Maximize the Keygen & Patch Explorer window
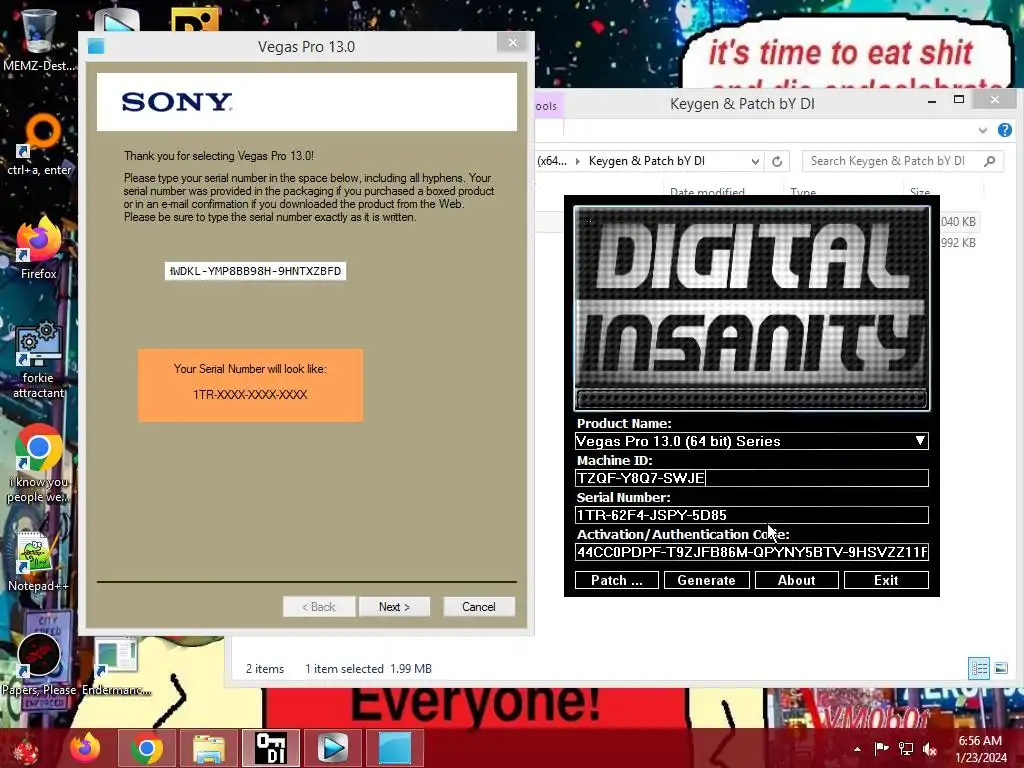Image resolution: width=1024 pixels, height=768 pixels. pyautogui.click(x=959, y=100)
